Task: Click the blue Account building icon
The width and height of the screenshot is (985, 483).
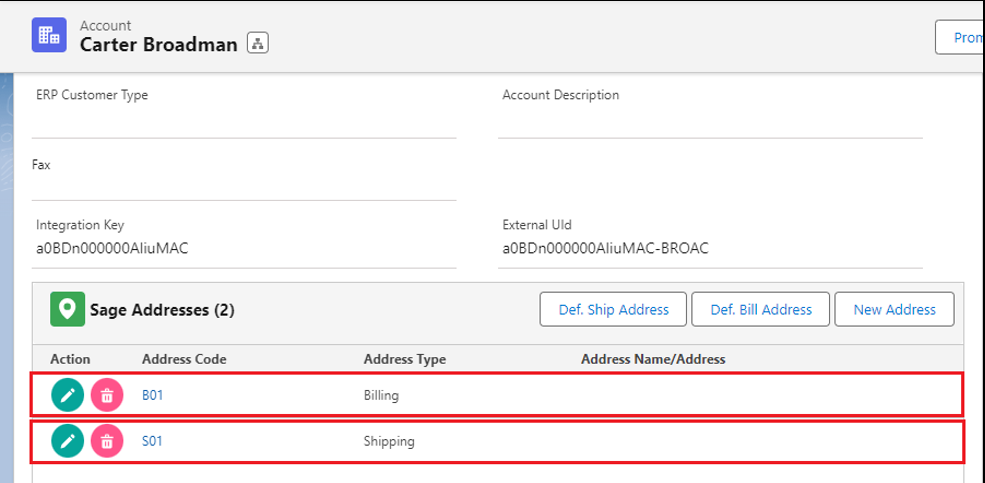Action: 48,35
